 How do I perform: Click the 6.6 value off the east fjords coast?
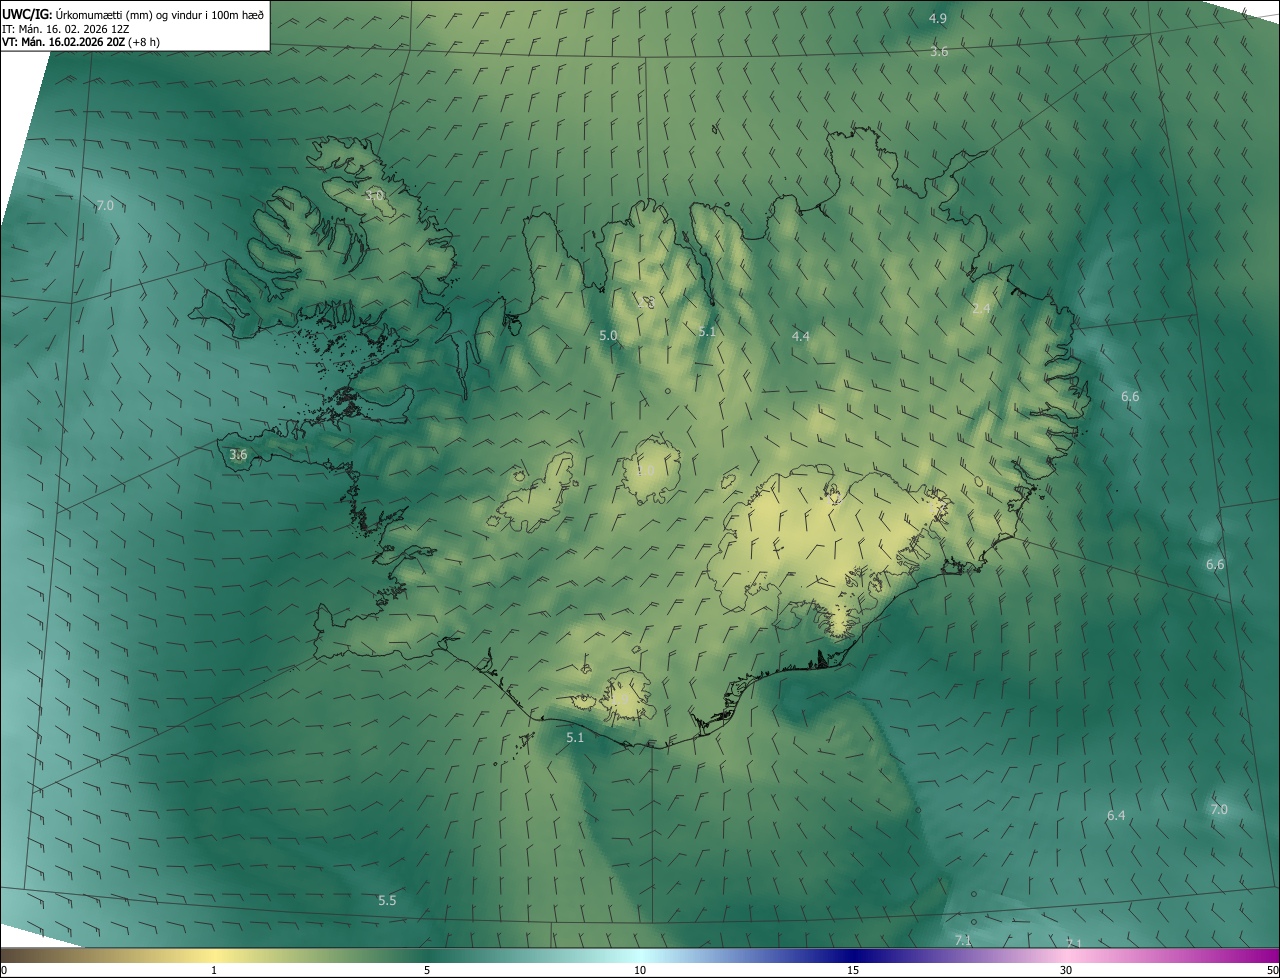pos(1130,397)
